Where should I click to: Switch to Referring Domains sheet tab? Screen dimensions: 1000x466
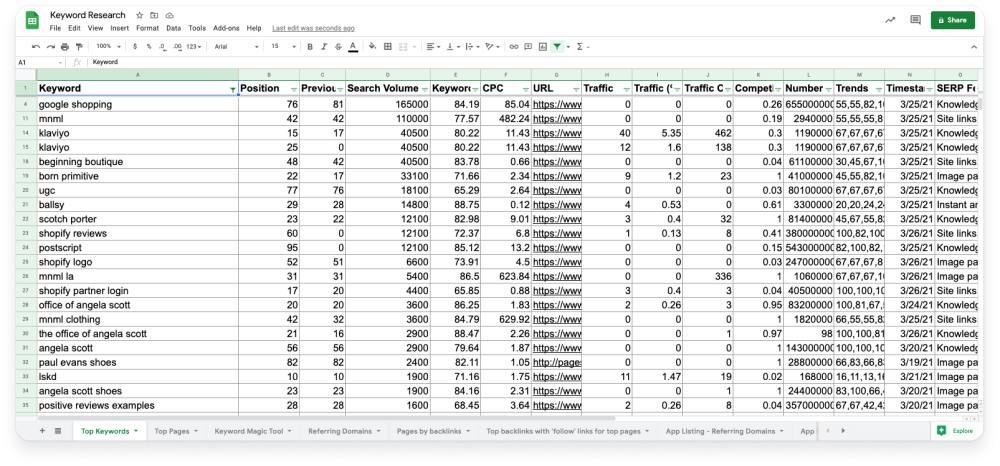point(344,431)
